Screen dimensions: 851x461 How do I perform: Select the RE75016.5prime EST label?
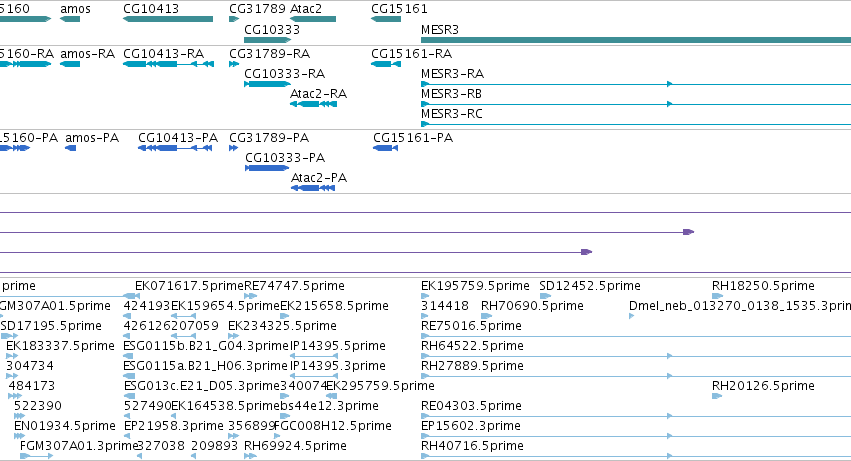472,326
